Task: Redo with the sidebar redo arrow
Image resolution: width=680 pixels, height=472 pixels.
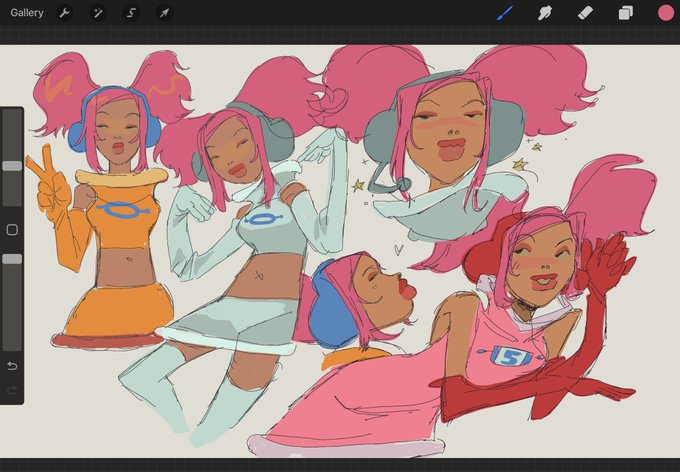Action: tap(12, 390)
